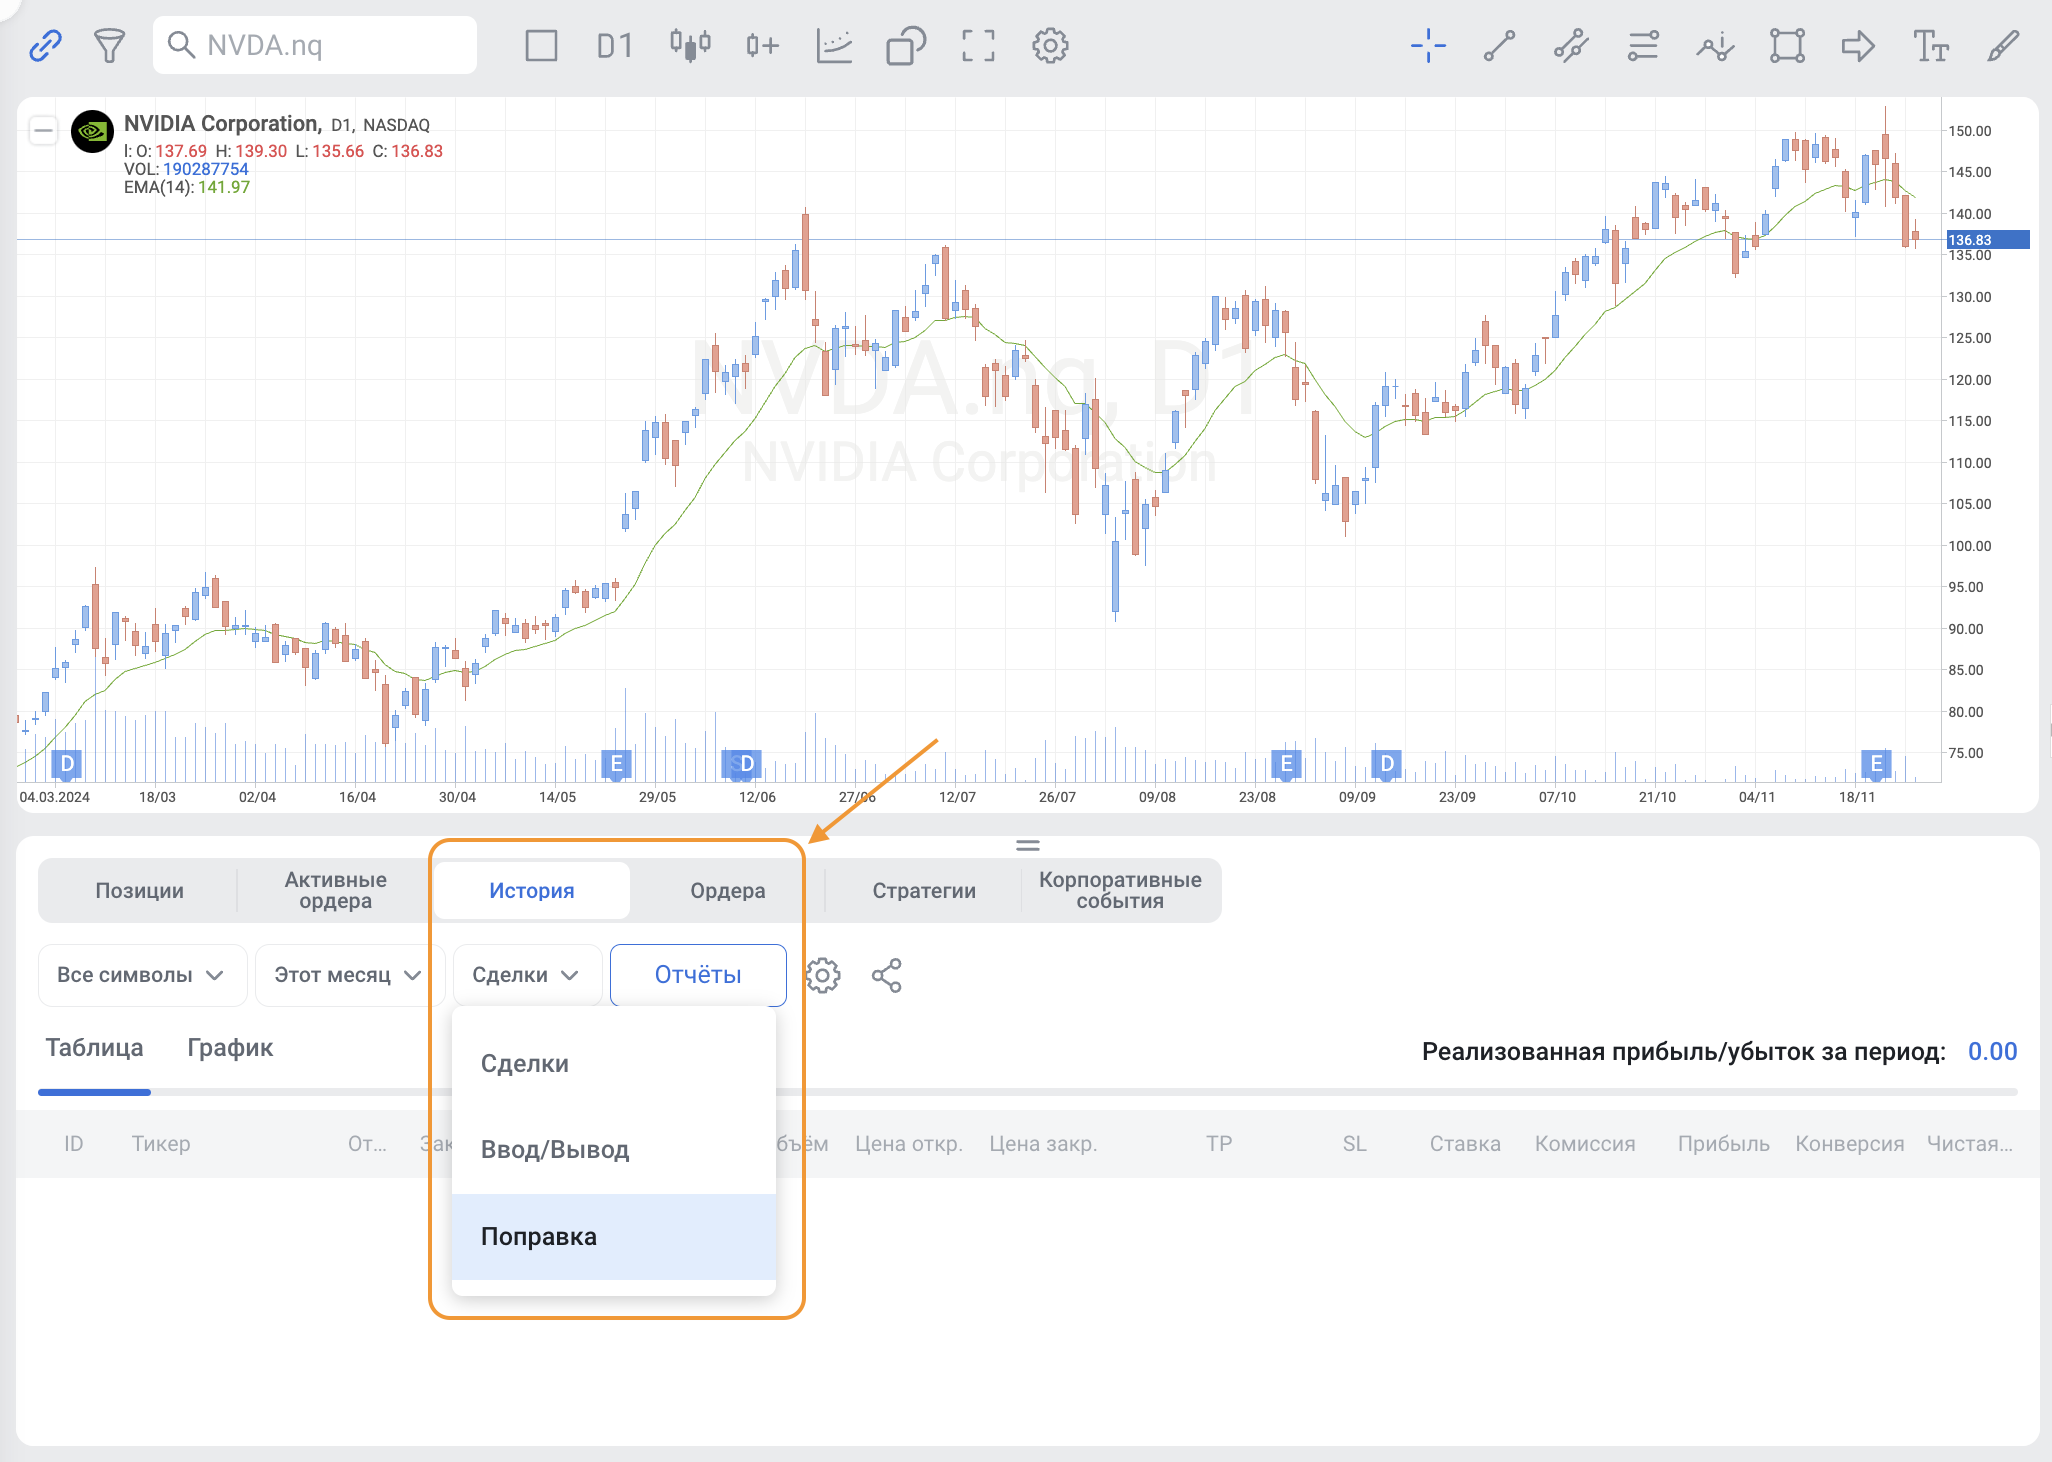Click the panel resize drag handle

coord(1027,845)
